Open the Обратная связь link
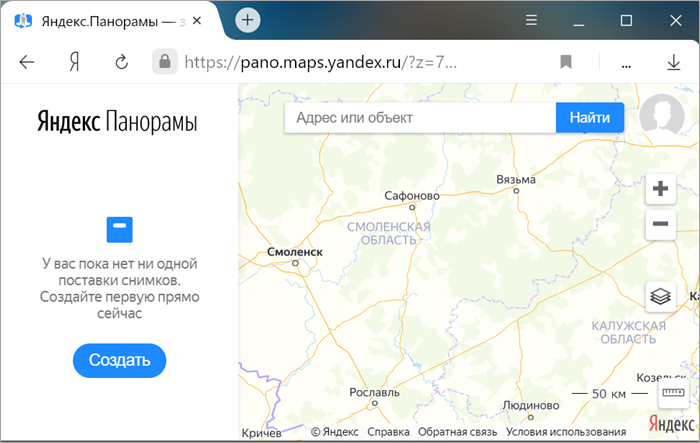 (x=458, y=432)
